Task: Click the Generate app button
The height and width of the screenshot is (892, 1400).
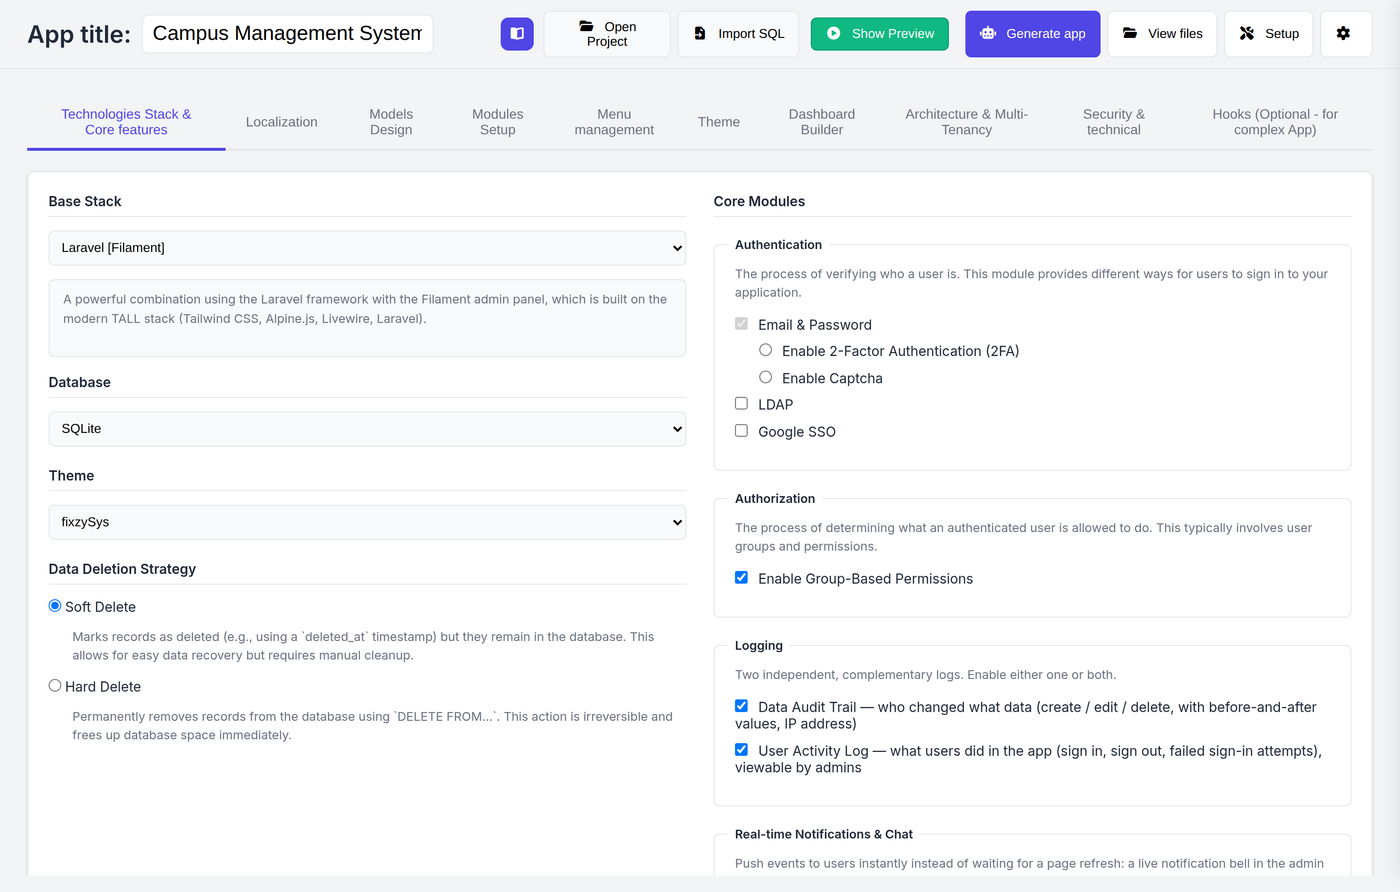Action: pos(1033,34)
